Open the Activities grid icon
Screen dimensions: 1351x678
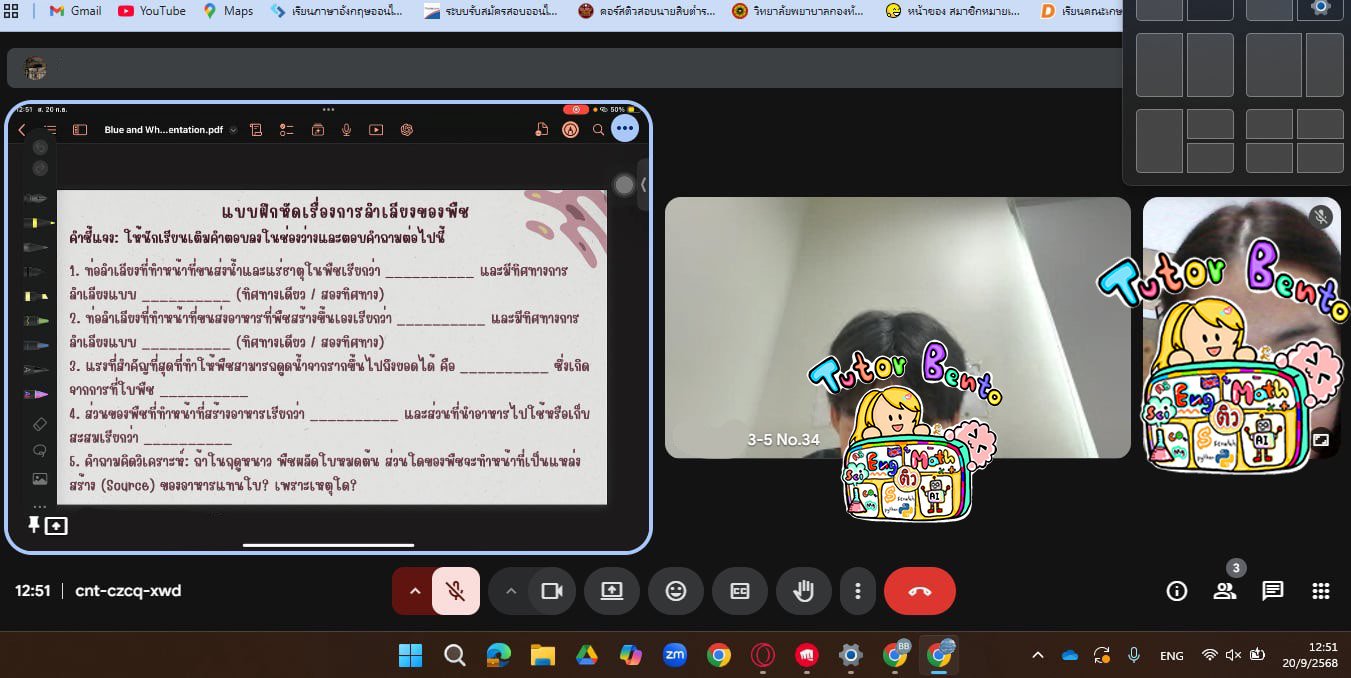(1320, 591)
